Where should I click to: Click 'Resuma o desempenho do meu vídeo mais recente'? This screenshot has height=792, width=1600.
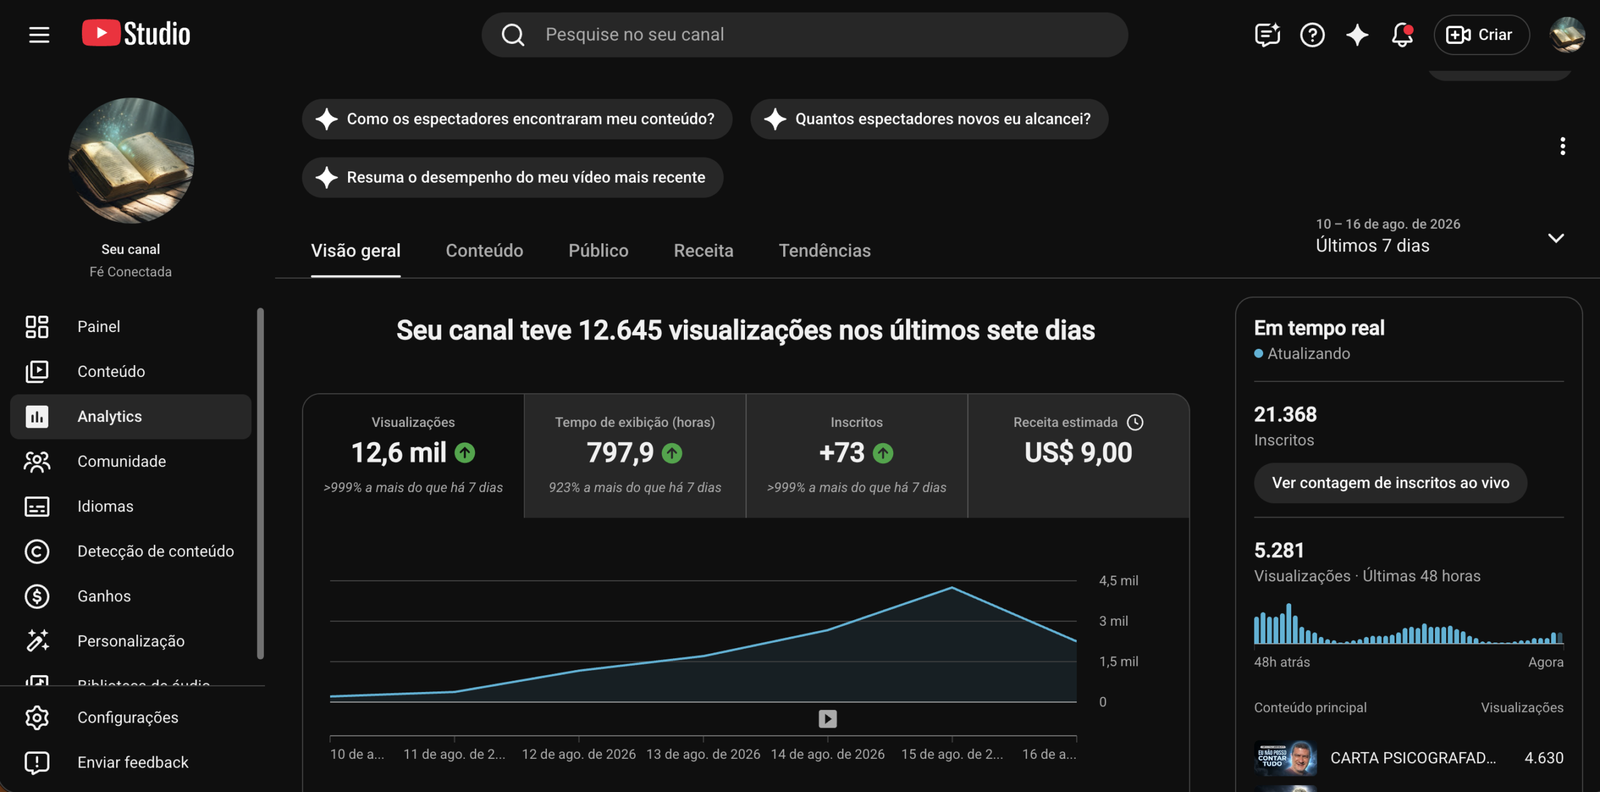pyautogui.click(x=512, y=177)
